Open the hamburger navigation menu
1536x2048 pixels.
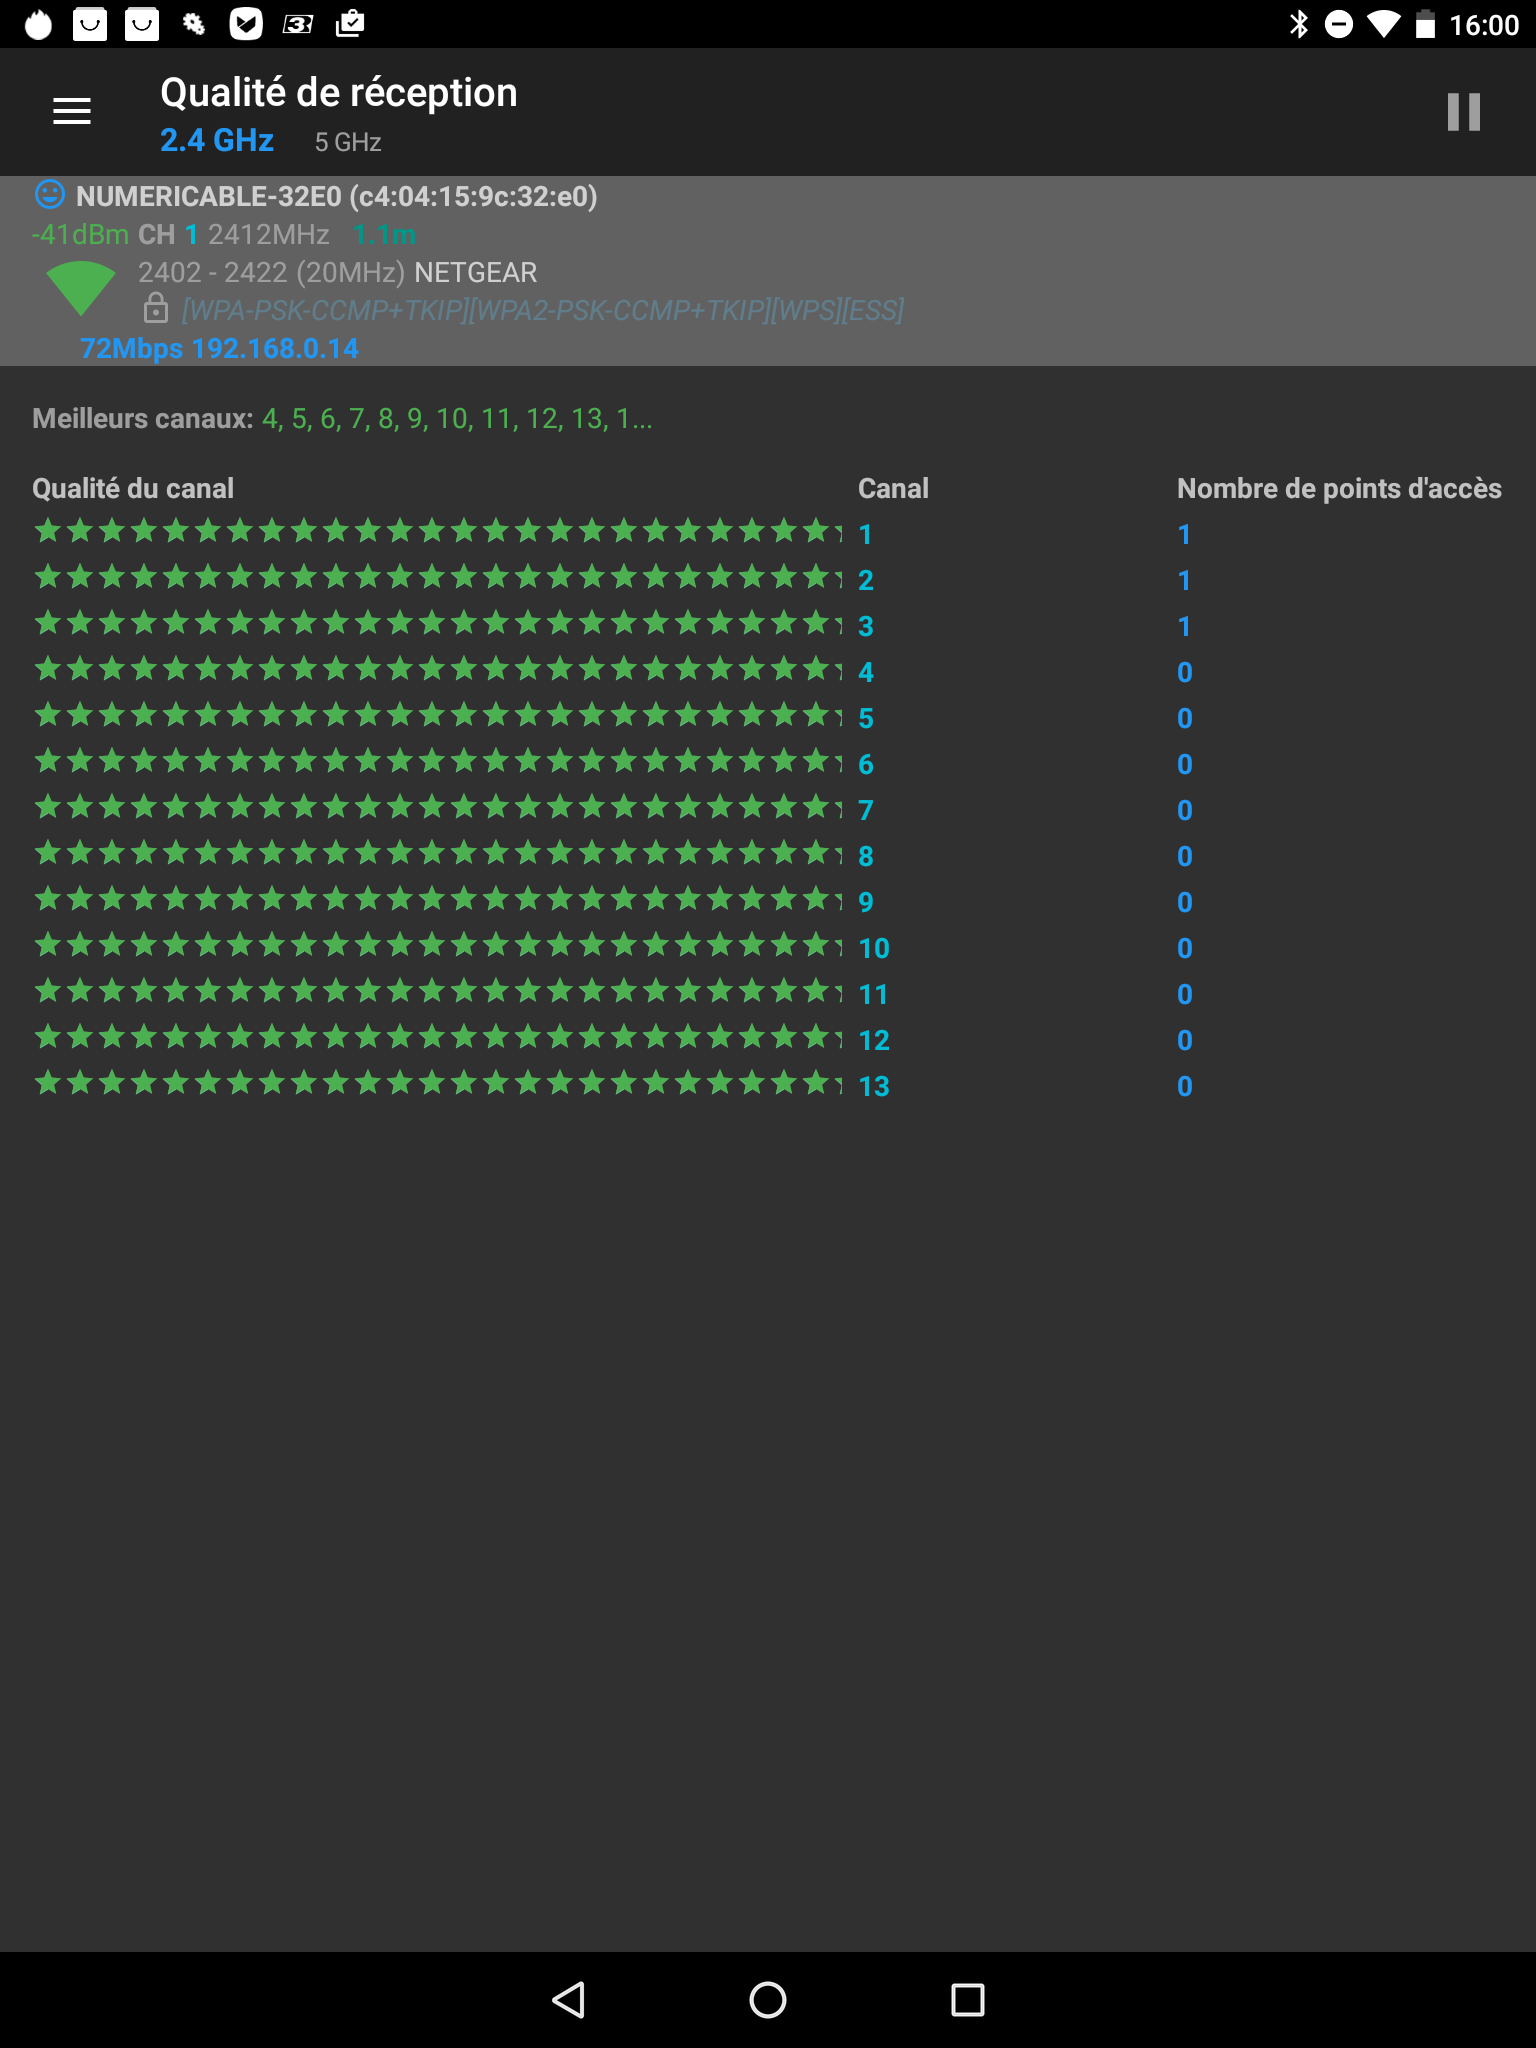coord(72,111)
